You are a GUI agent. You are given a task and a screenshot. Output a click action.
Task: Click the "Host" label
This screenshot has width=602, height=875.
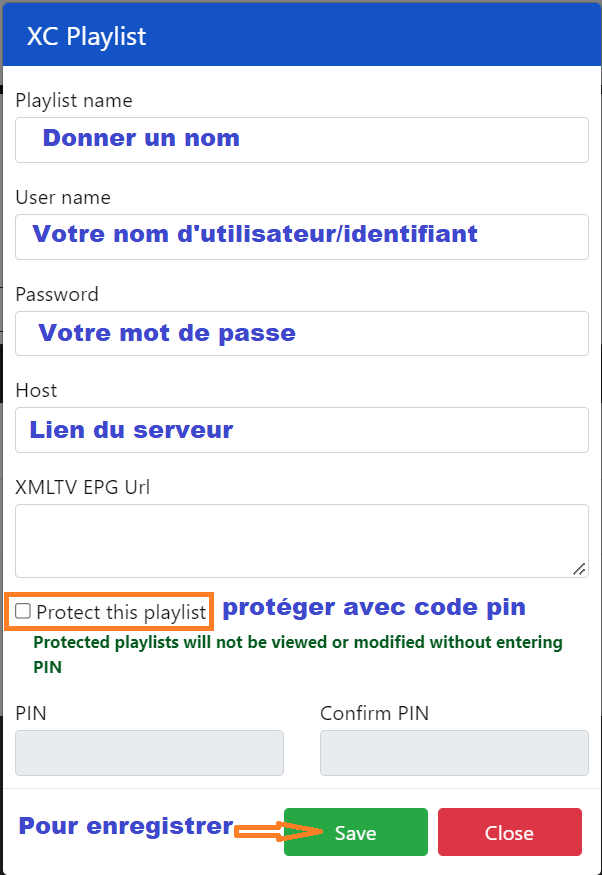pos(37,390)
